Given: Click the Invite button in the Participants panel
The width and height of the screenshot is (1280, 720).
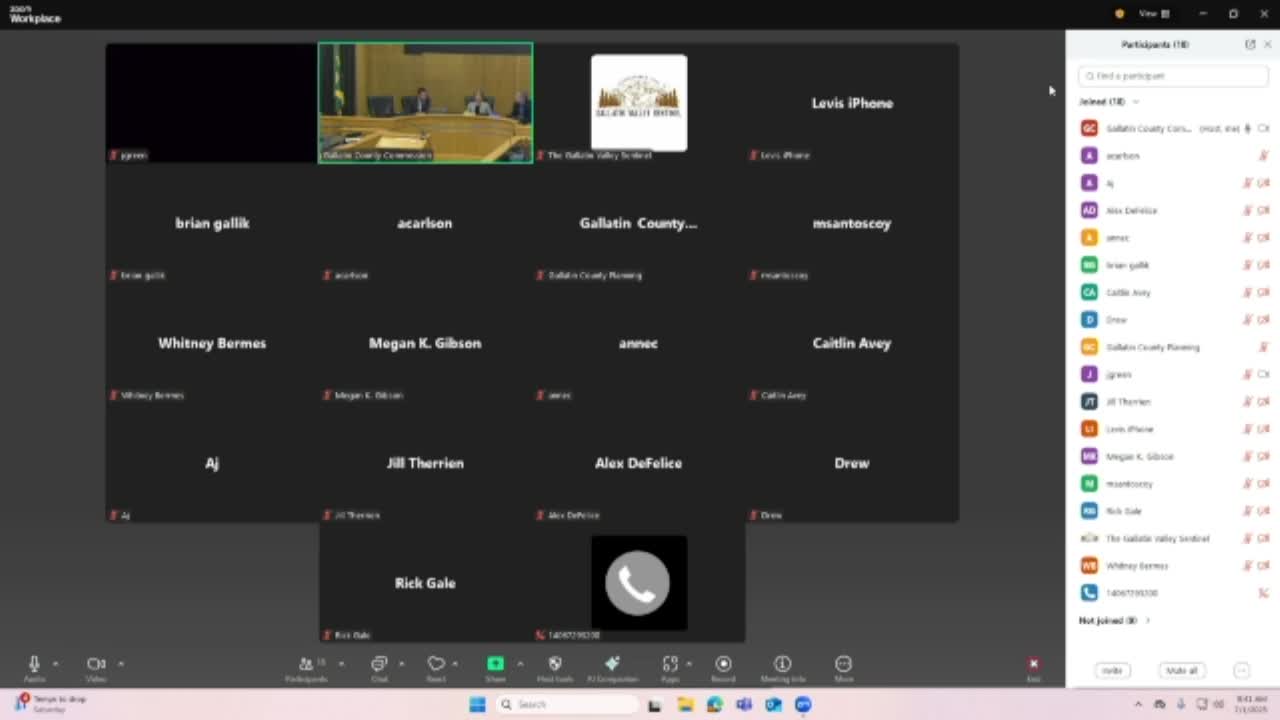Looking at the screenshot, I should pyautogui.click(x=1112, y=671).
